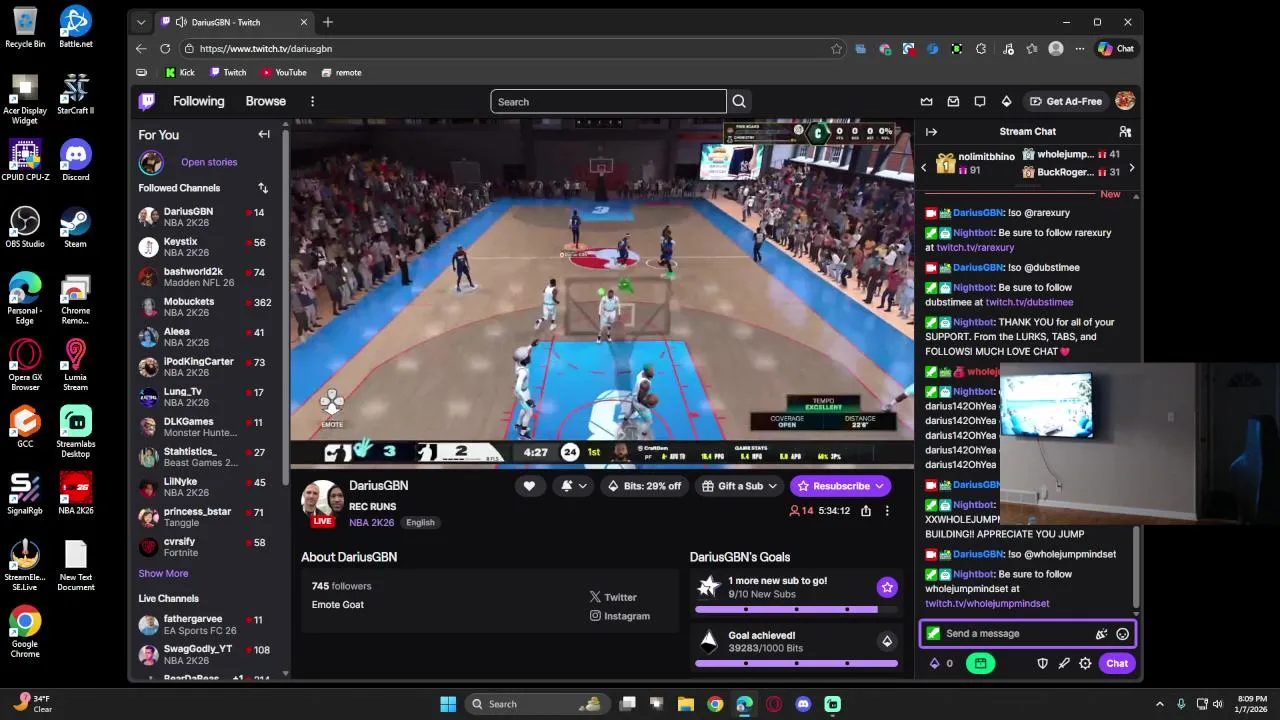This screenshot has width=1280, height=720.
Task: Click the bits diamond counter under chat
Action: [x=942, y=663]
